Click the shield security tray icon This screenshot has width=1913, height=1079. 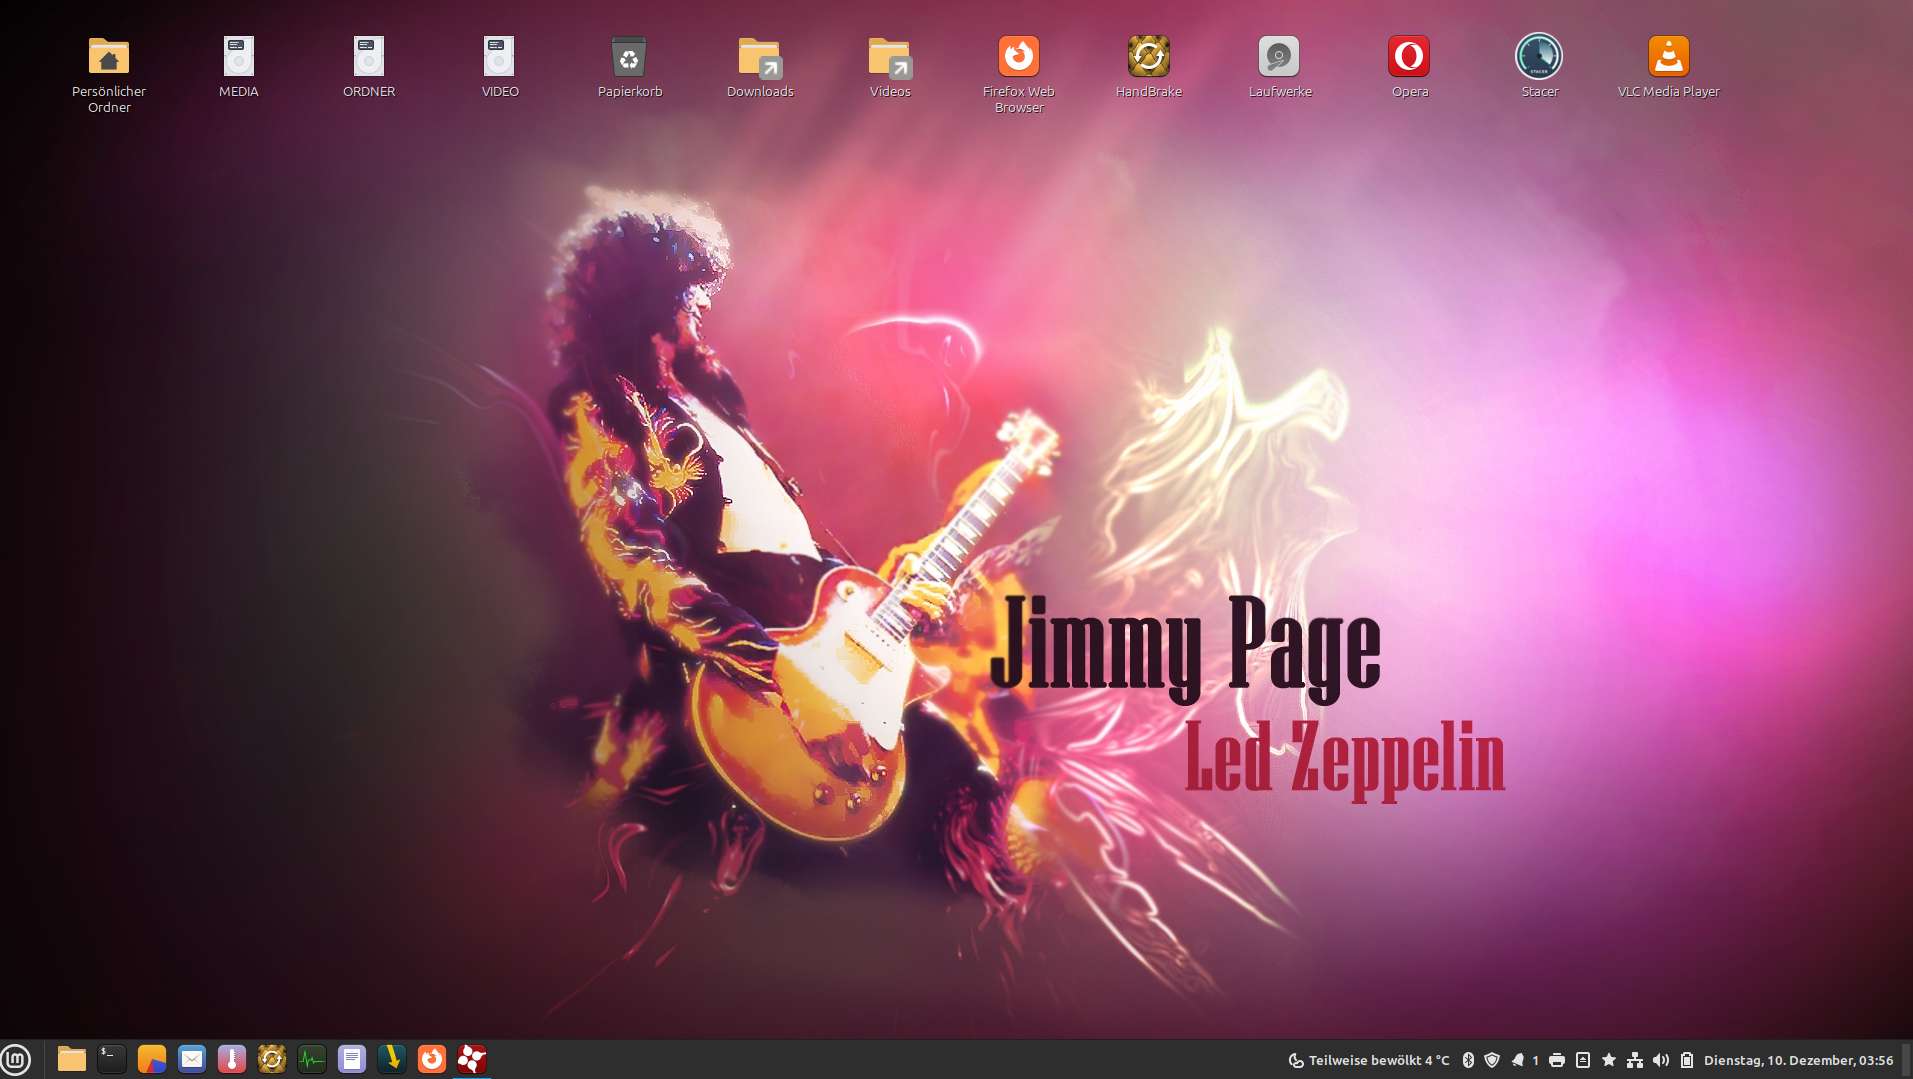(1492, 1060)
